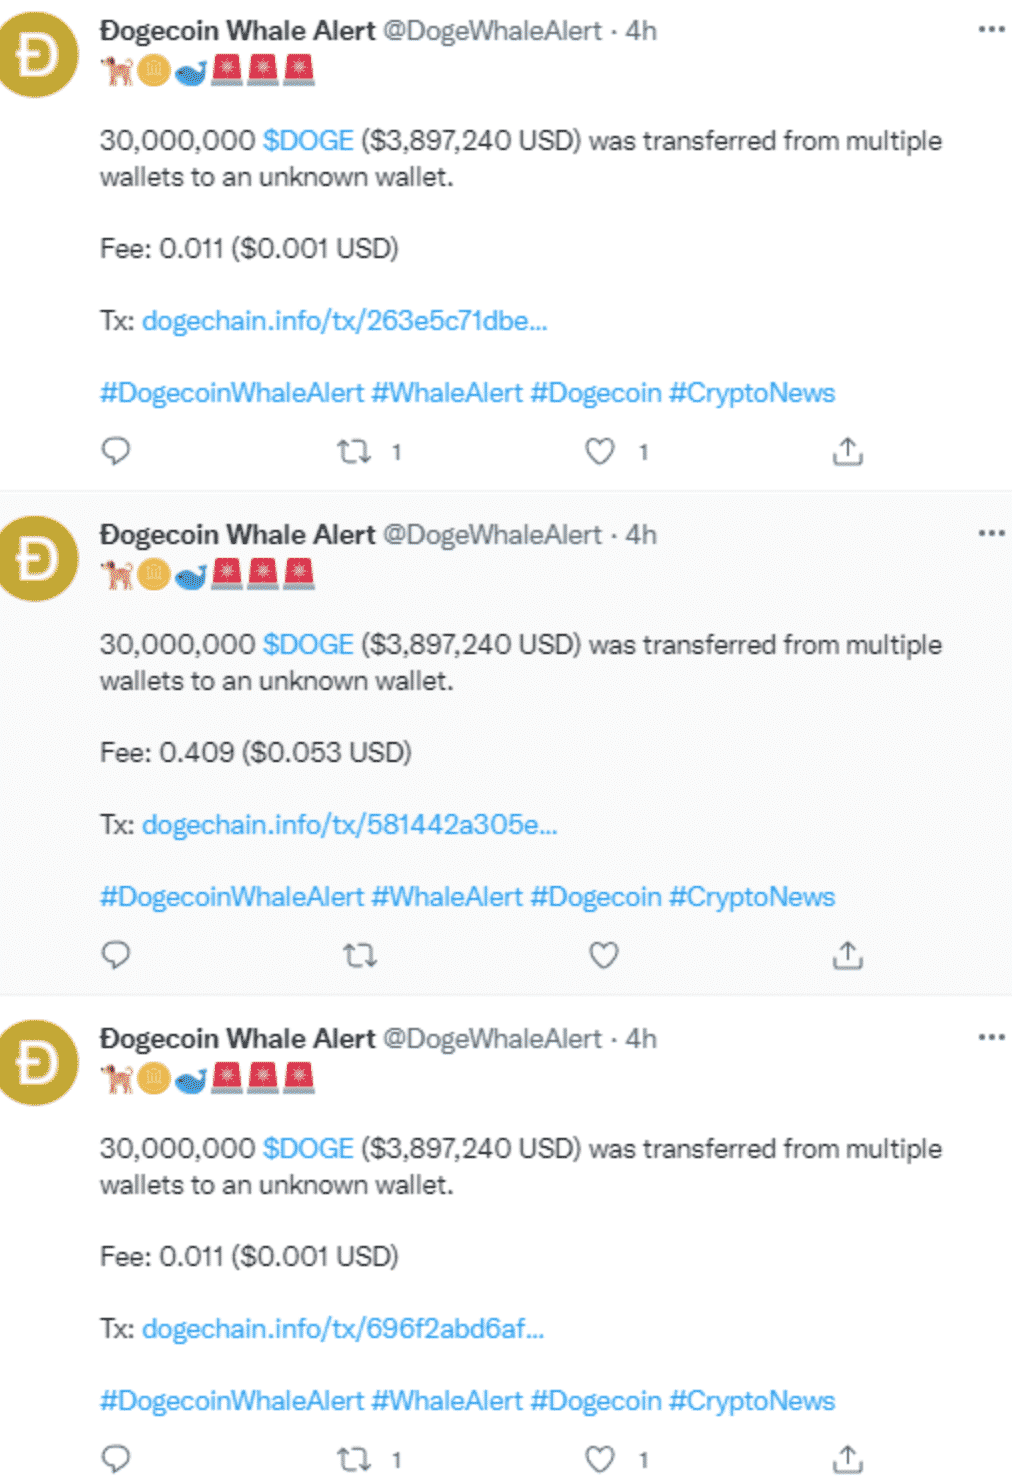Viewport: 1012px width, 1478px height.
Task: Open dogechain.info/tx/581442a305e link
Action: pos(349,825)
